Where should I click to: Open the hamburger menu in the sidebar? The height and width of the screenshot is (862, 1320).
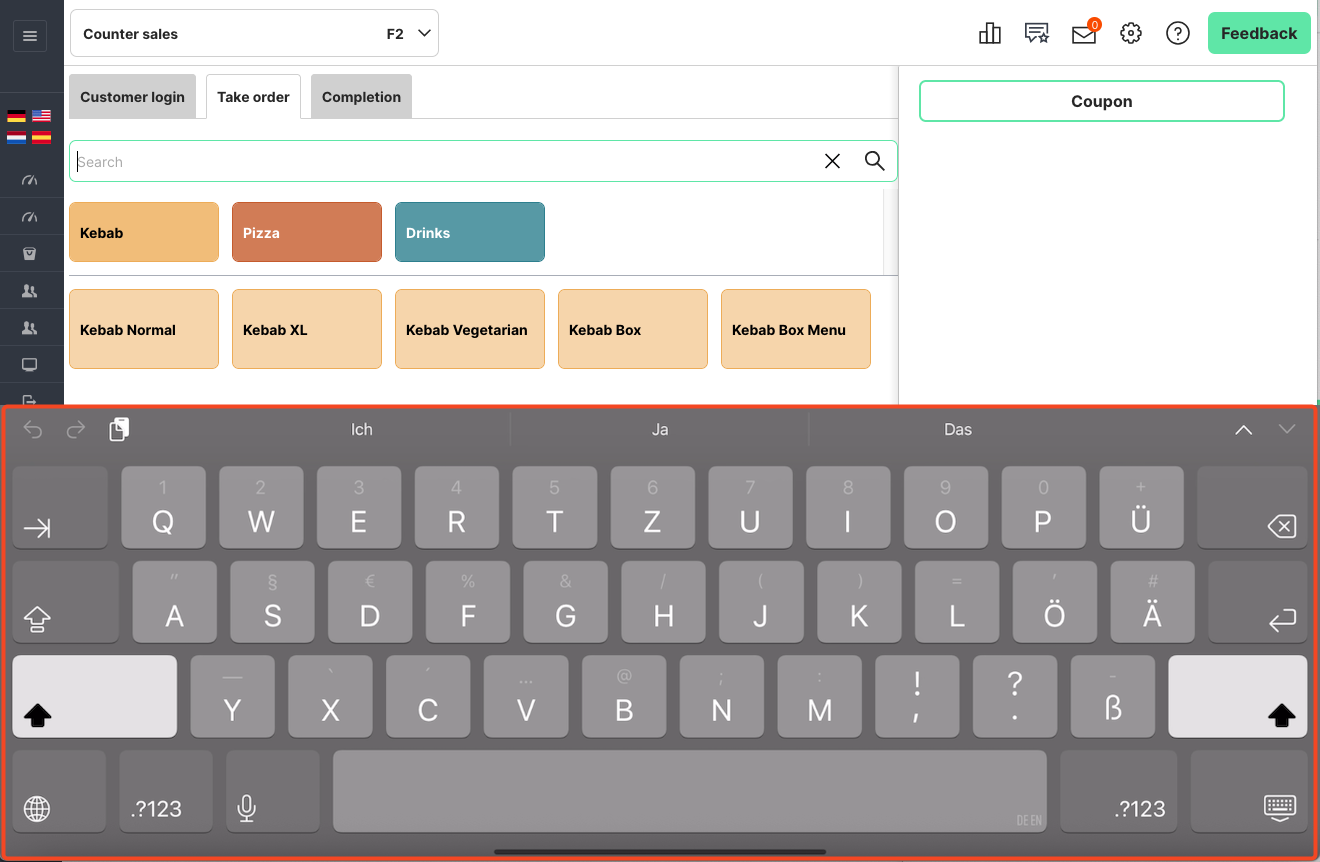30,36
